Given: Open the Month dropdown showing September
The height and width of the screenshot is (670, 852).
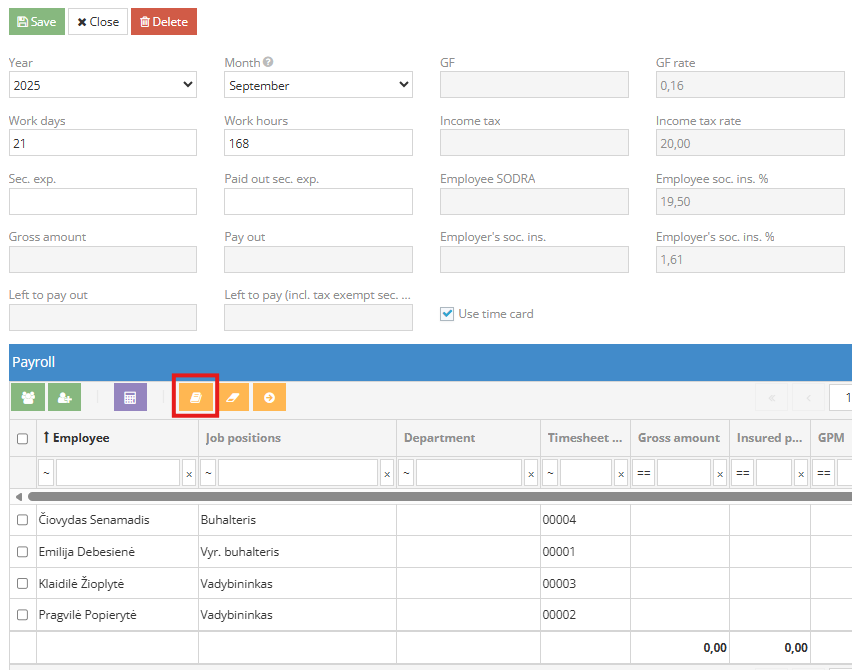Looking at the screenshot, I should tap(318, 85).
